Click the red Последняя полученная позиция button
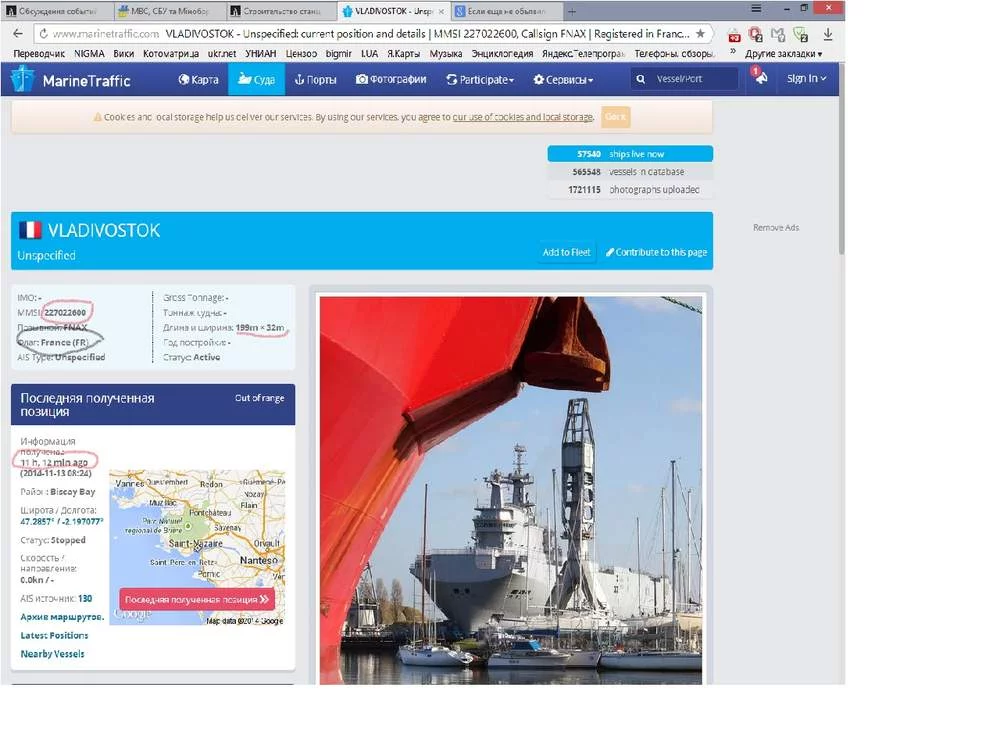1000x752 pixels. coord(197,600)
